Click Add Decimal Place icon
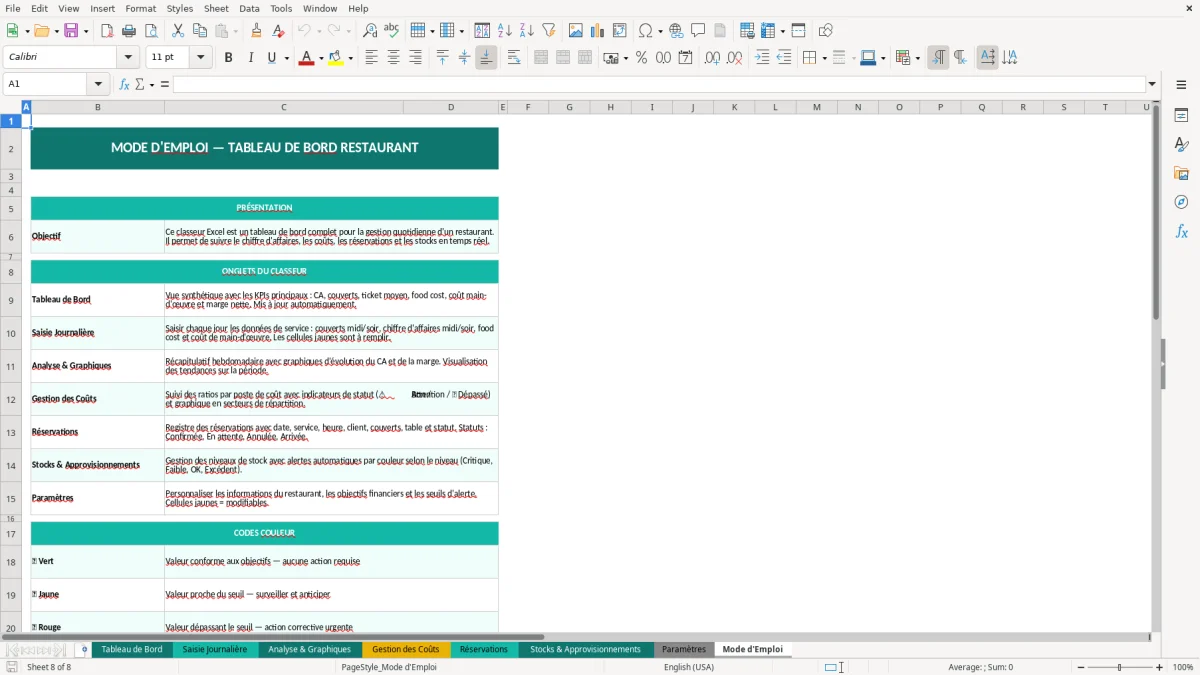 coord(712,58)
